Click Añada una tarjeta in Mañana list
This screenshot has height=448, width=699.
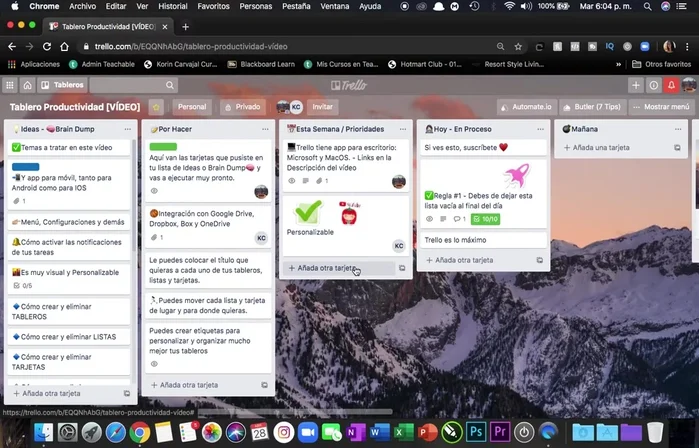coord(602,148)
